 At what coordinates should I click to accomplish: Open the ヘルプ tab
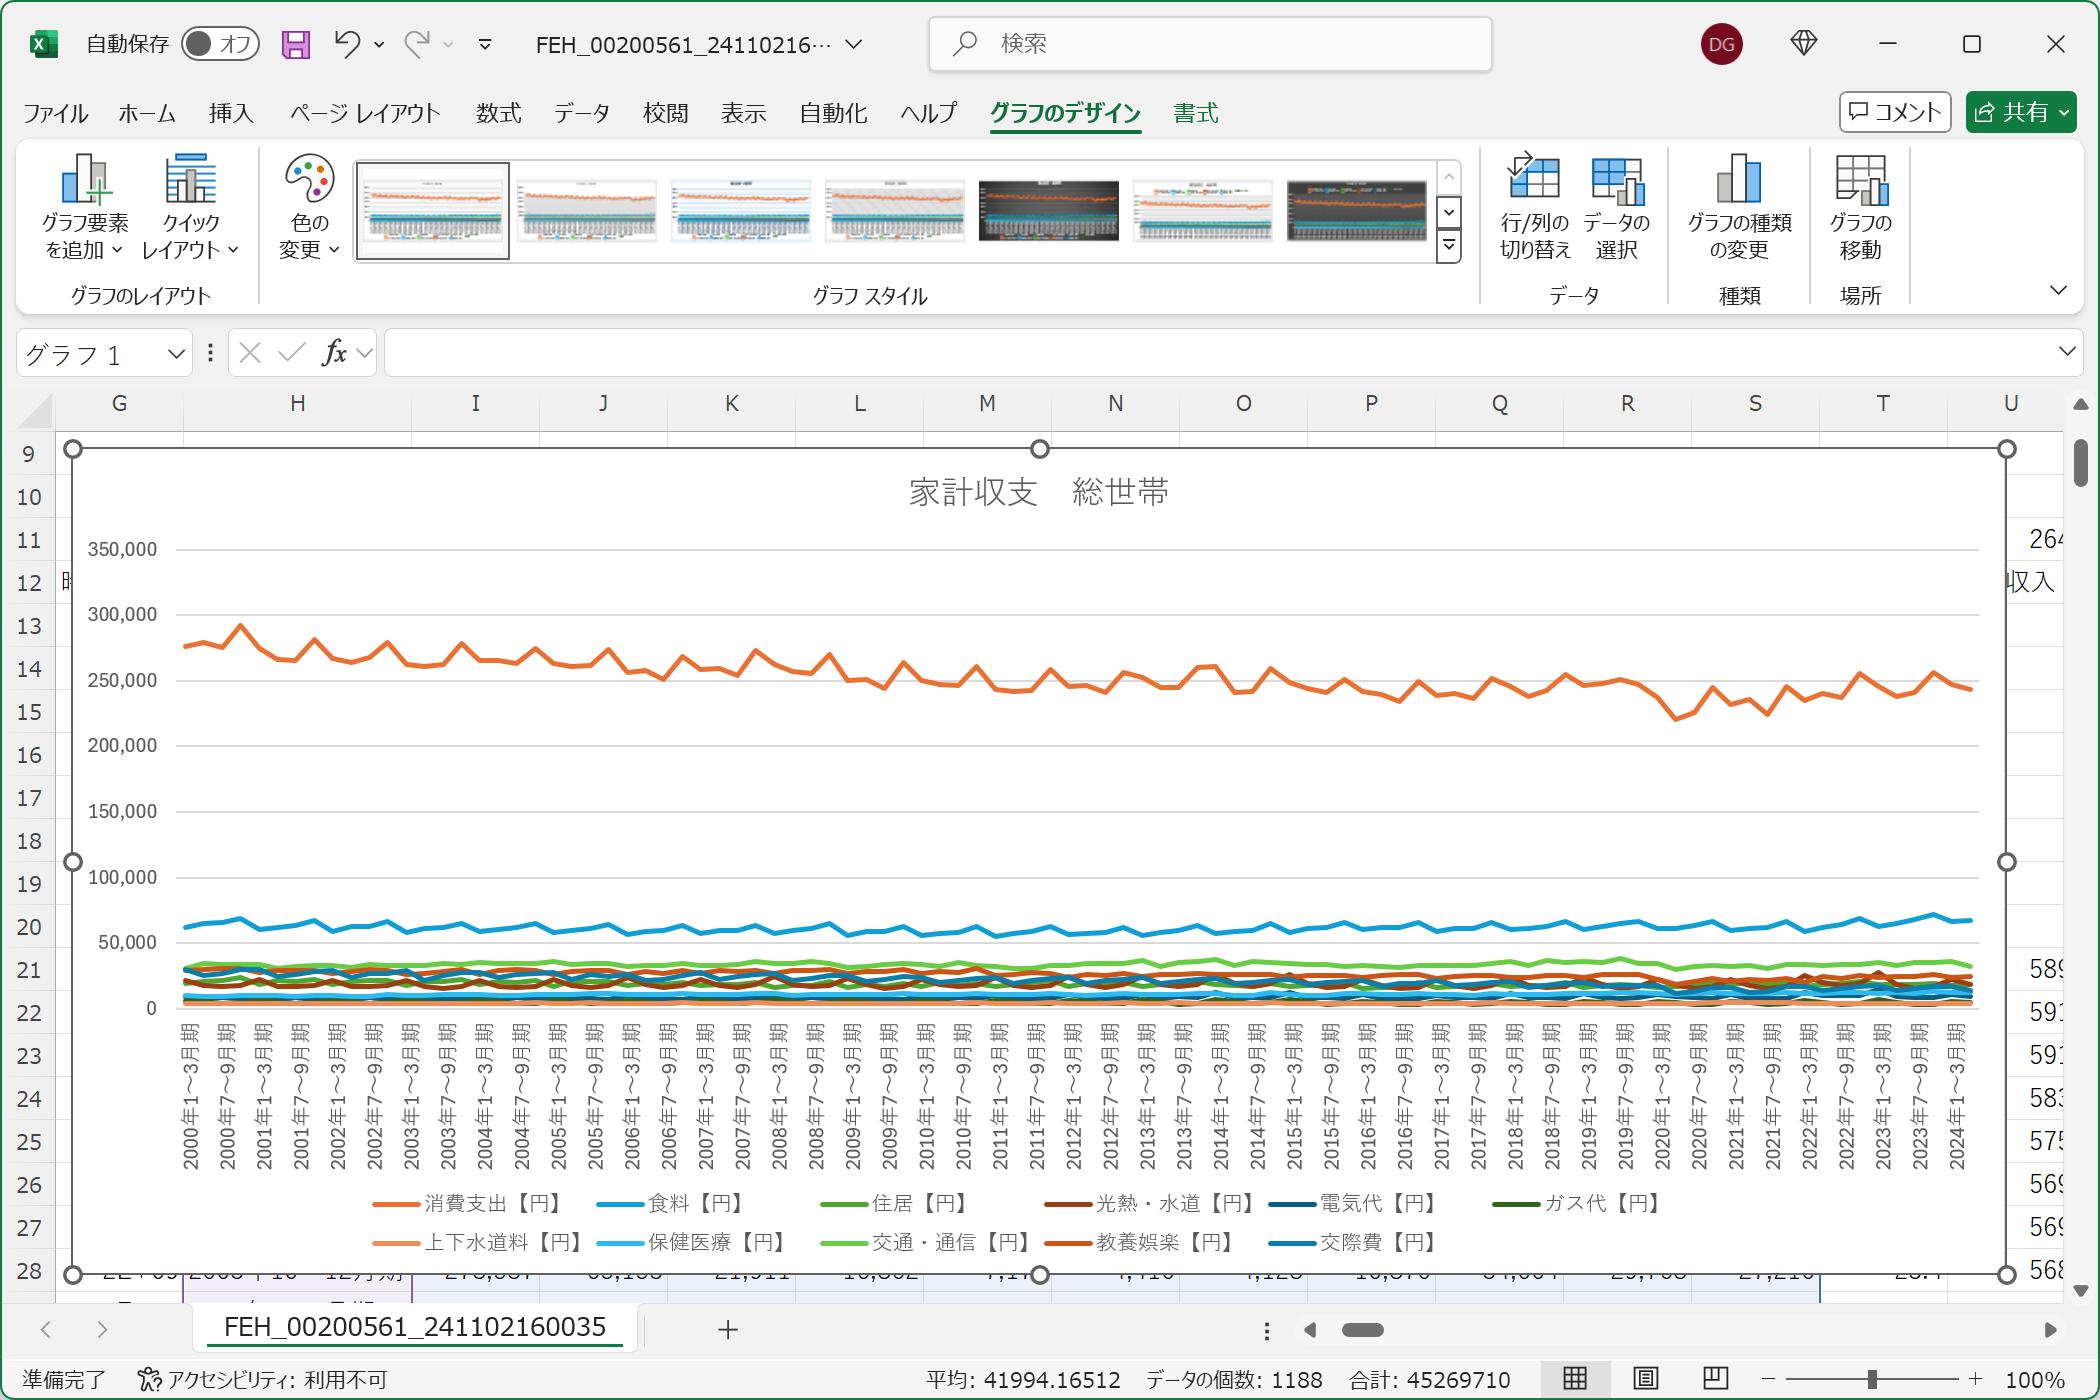928,113
